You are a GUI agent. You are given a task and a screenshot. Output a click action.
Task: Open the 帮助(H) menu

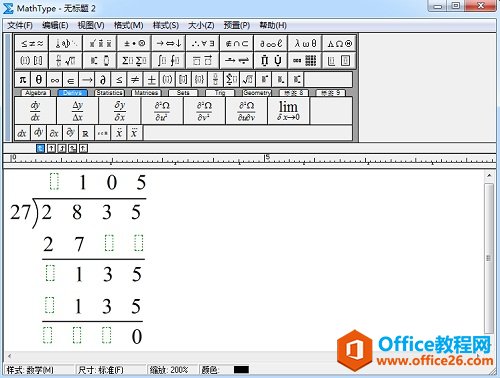pos(273,25)
